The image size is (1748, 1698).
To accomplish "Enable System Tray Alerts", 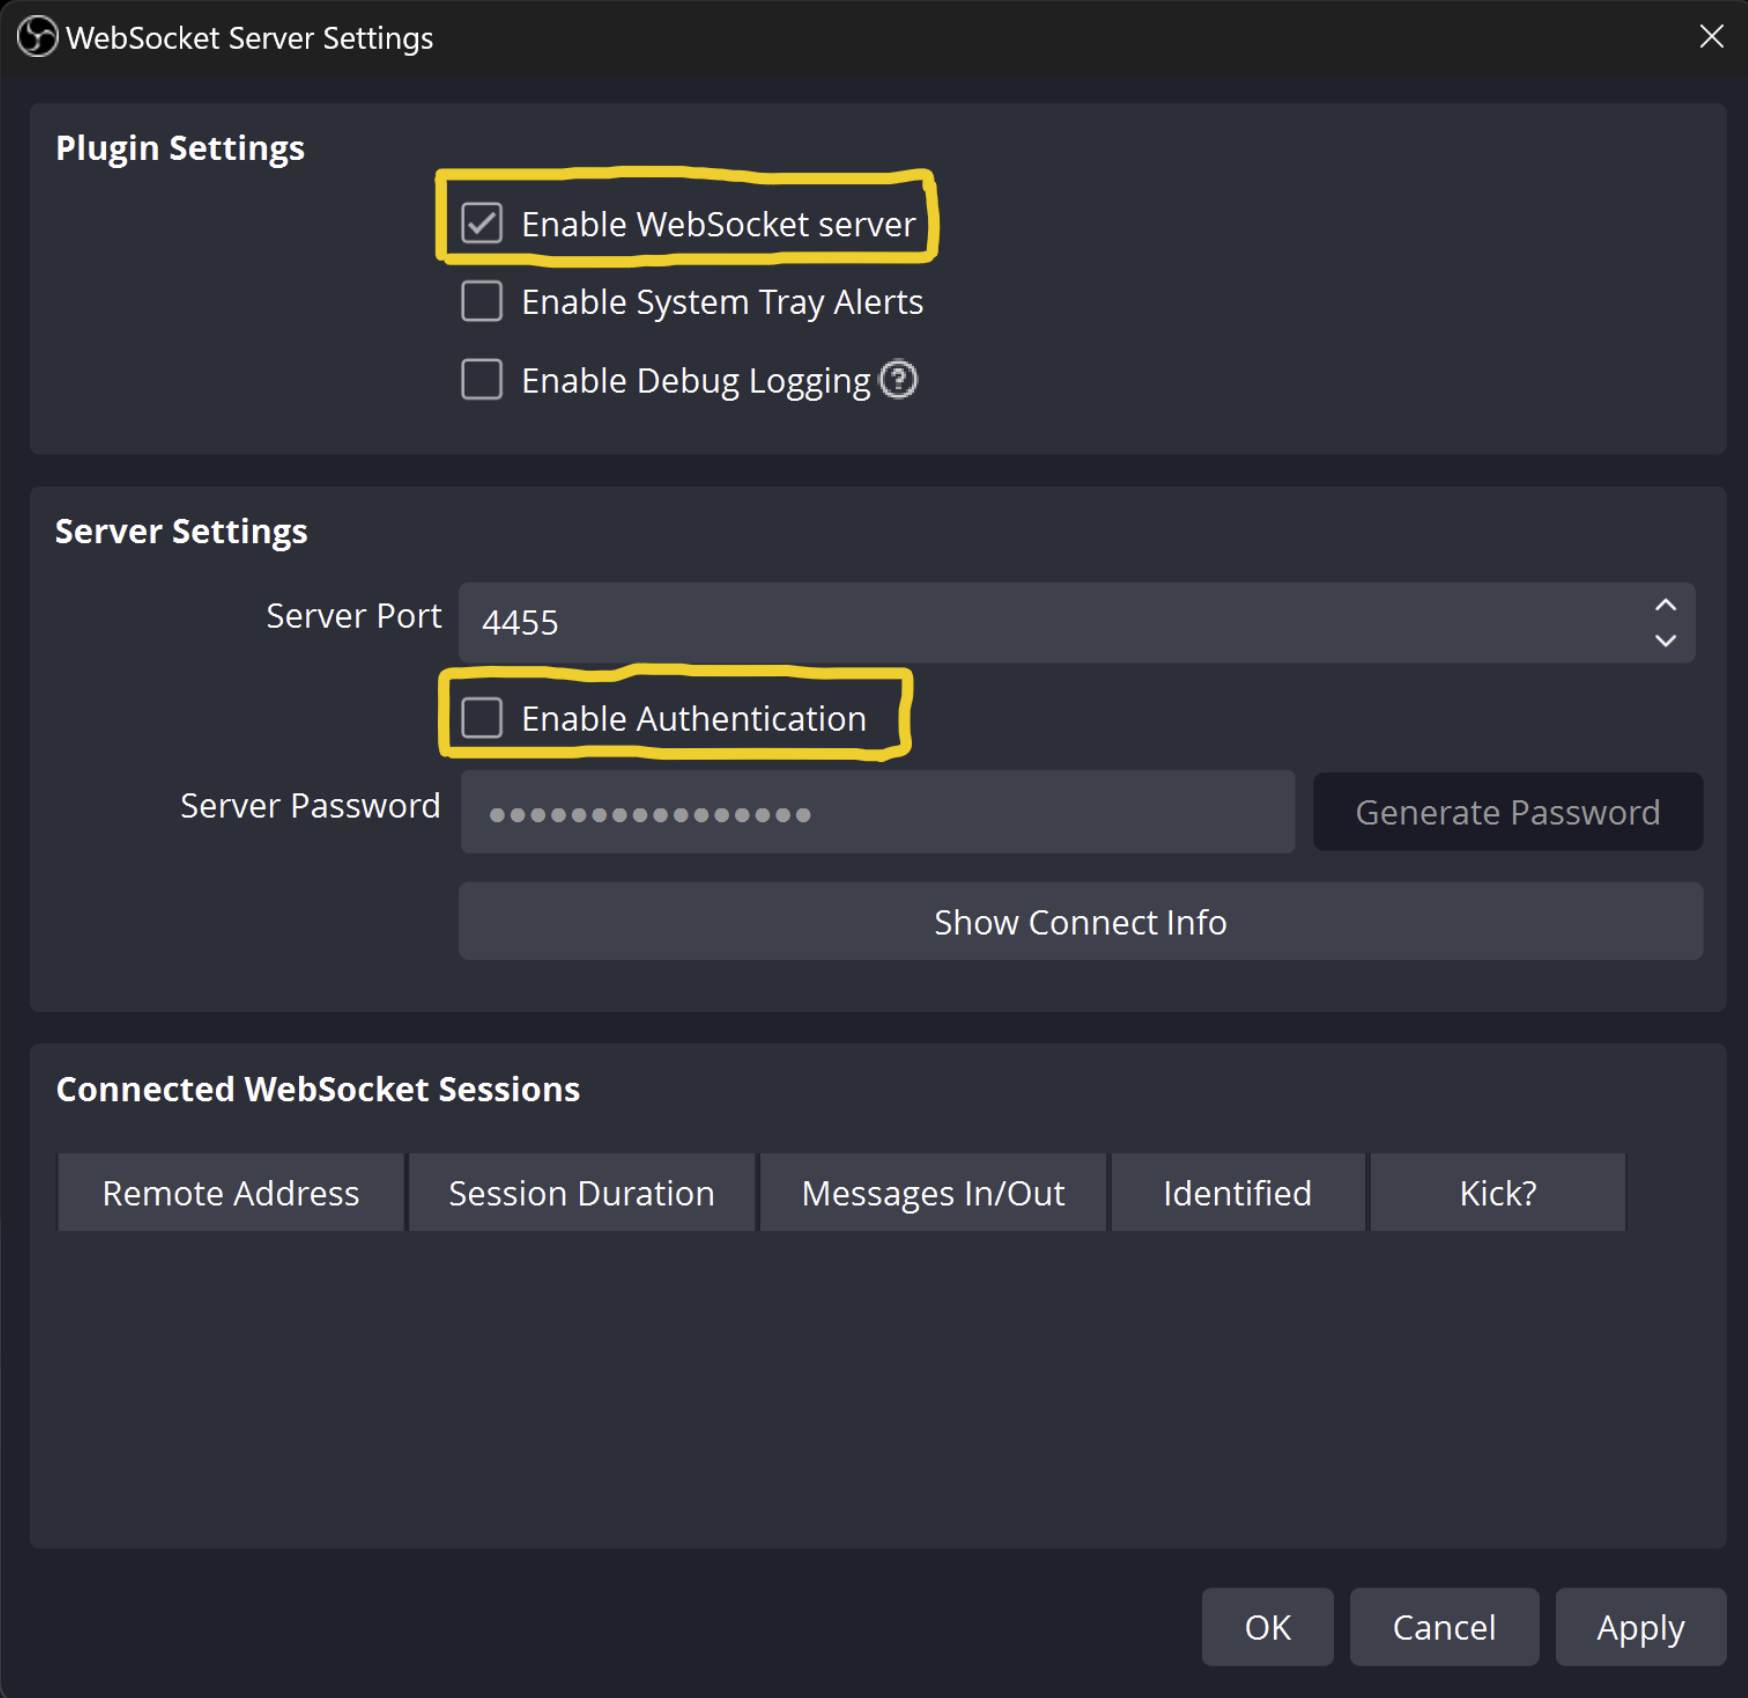I will [x=482, y=301].
